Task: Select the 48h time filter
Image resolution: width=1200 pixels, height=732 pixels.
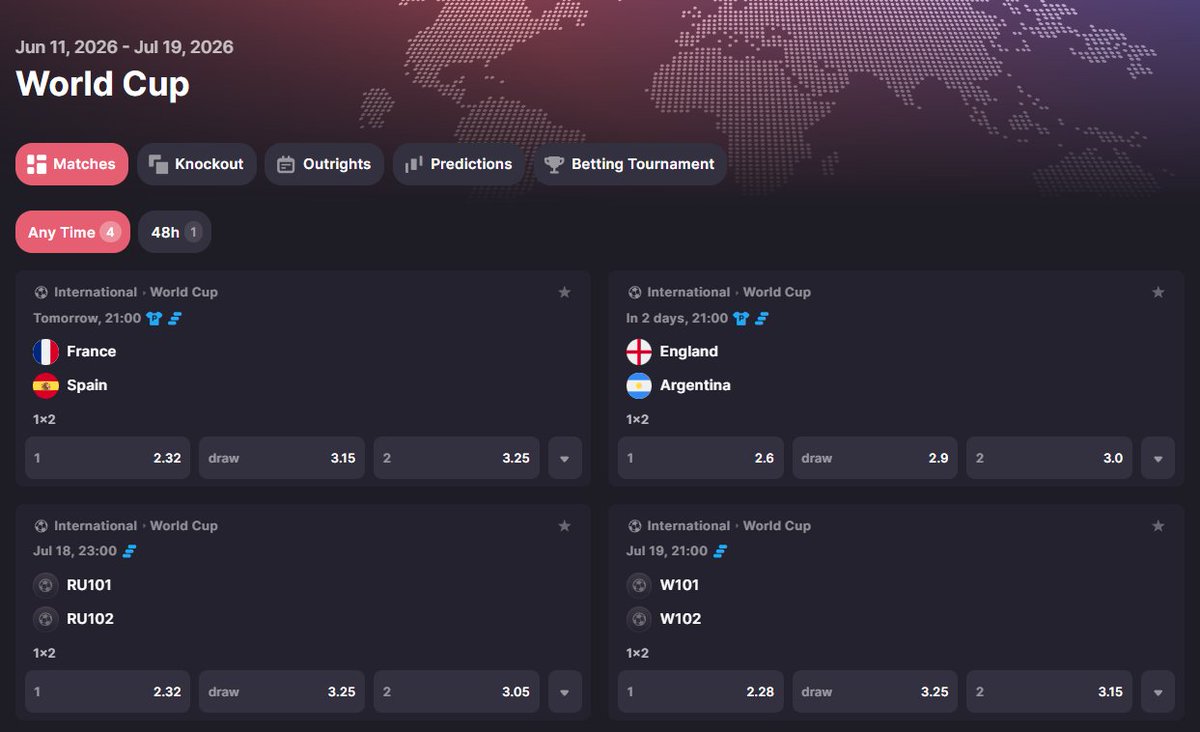Action: (175, 232)
